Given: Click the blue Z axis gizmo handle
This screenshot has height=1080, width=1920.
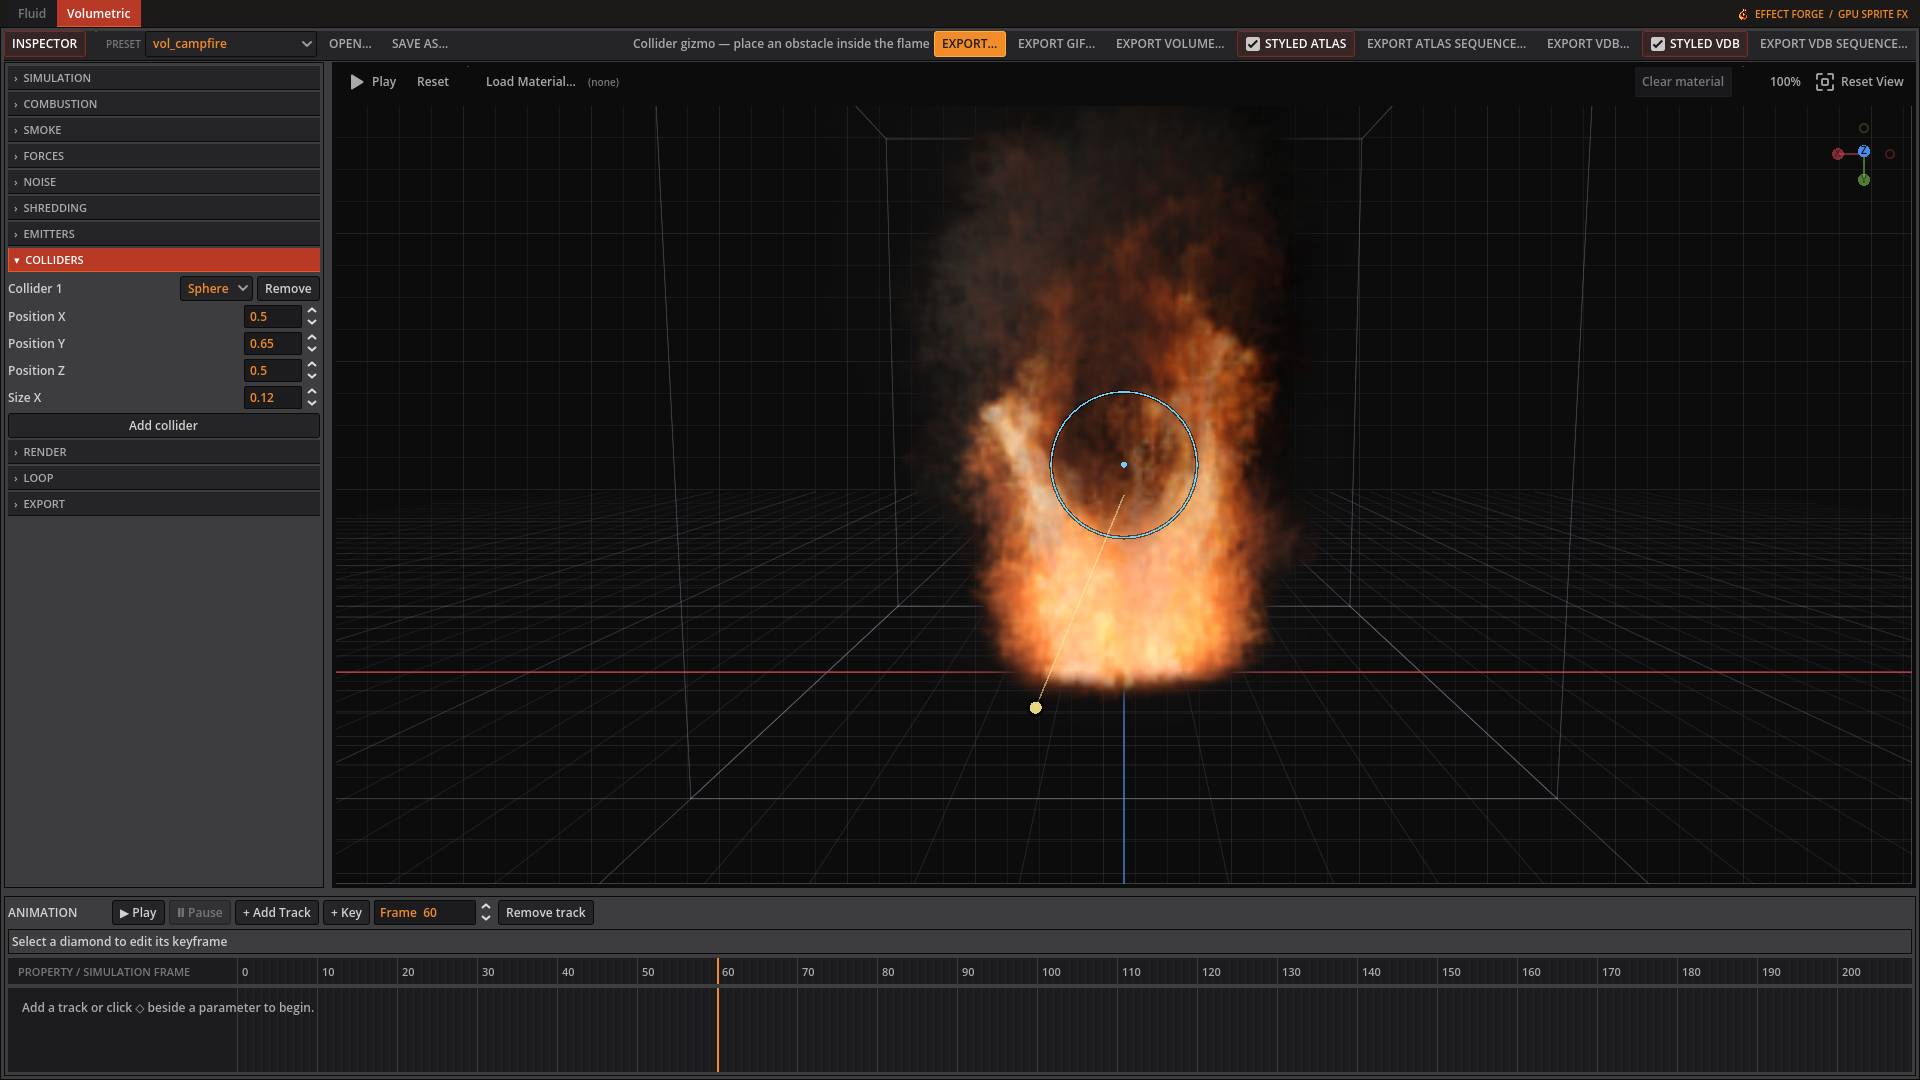Looking at the screenshot, I should point(1864,151).
